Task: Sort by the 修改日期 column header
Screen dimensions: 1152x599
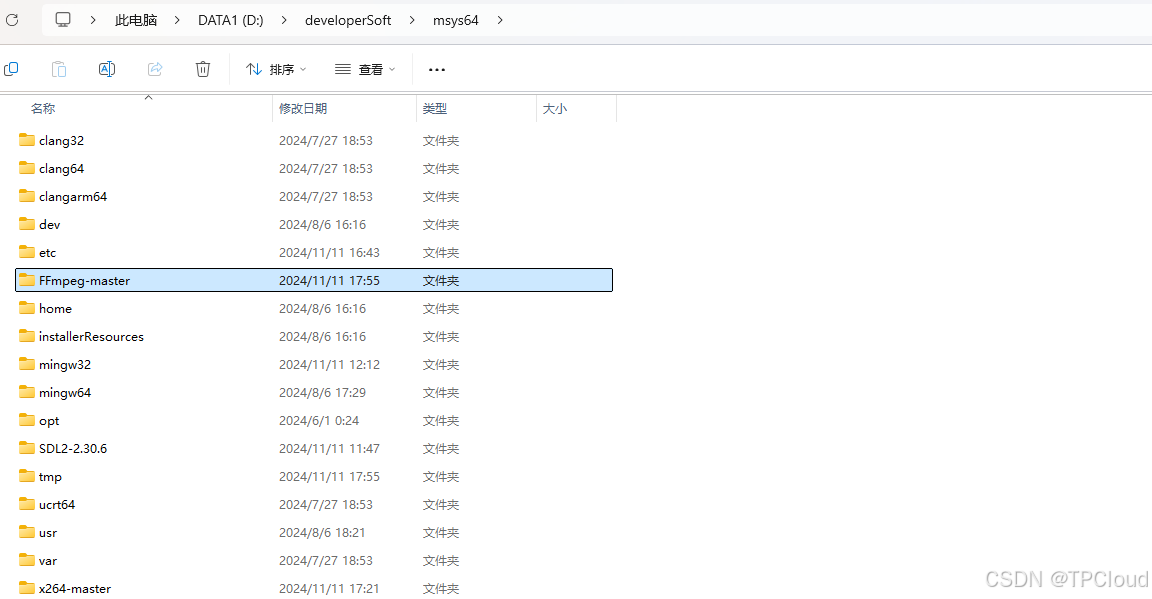Action: [303, 109]
